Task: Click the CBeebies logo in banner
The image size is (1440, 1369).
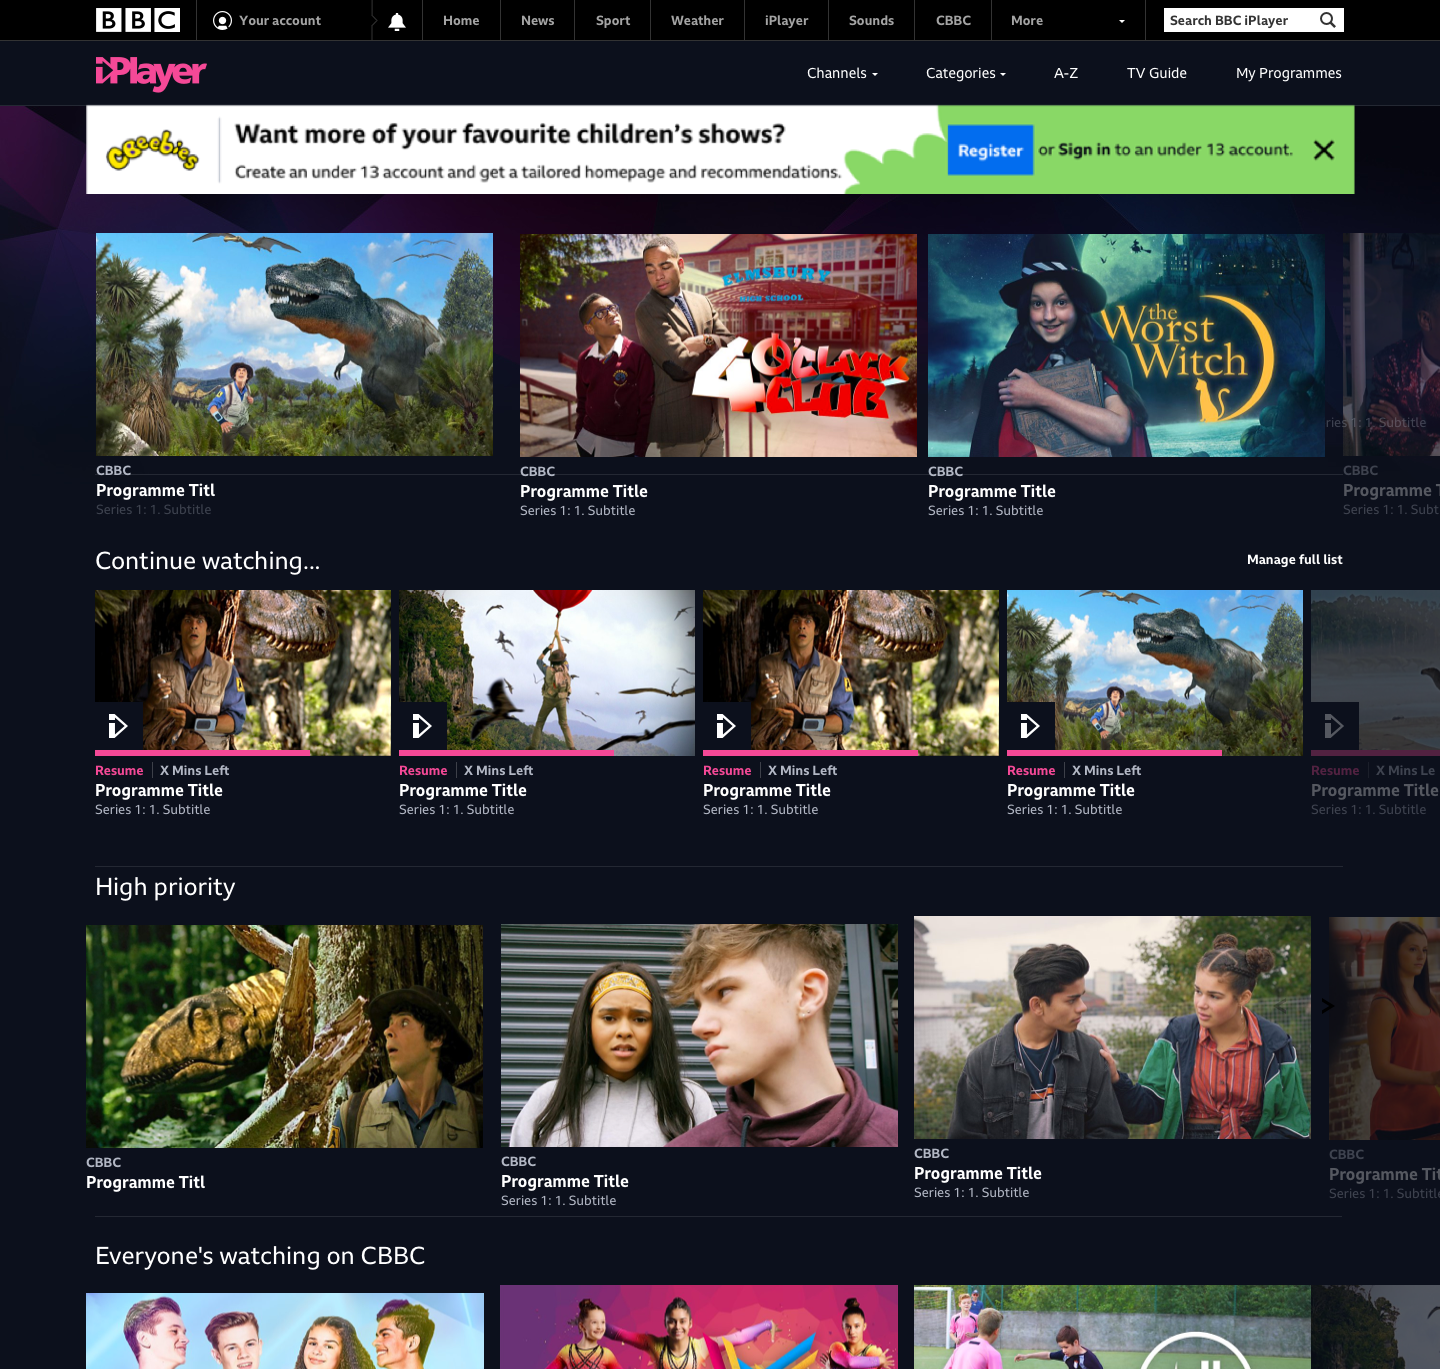Action: pyautogui.click(x=153, y=150)
